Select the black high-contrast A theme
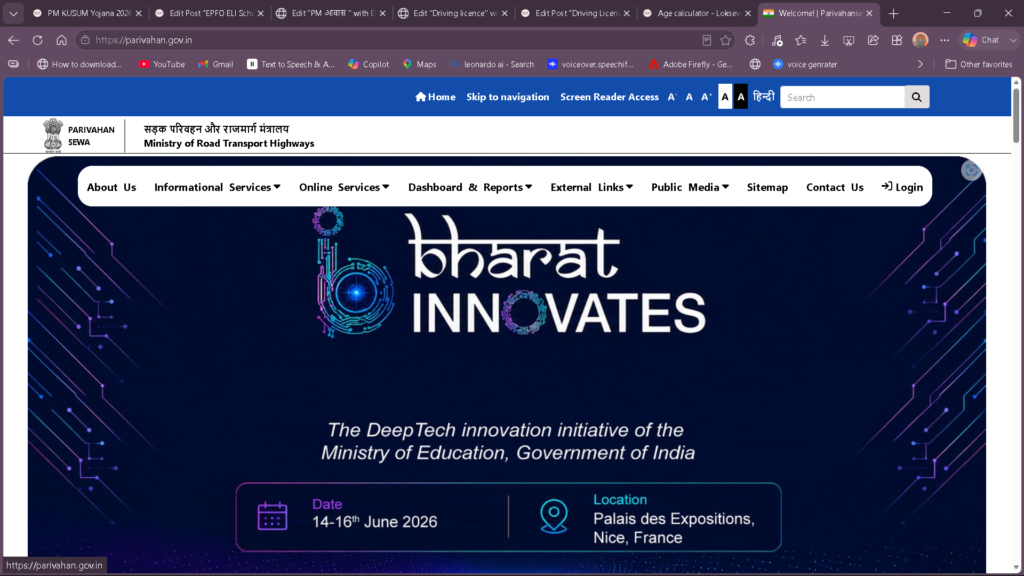This screenshot has height=576, width=1024. pyautogui.click(x=741, y=97)
